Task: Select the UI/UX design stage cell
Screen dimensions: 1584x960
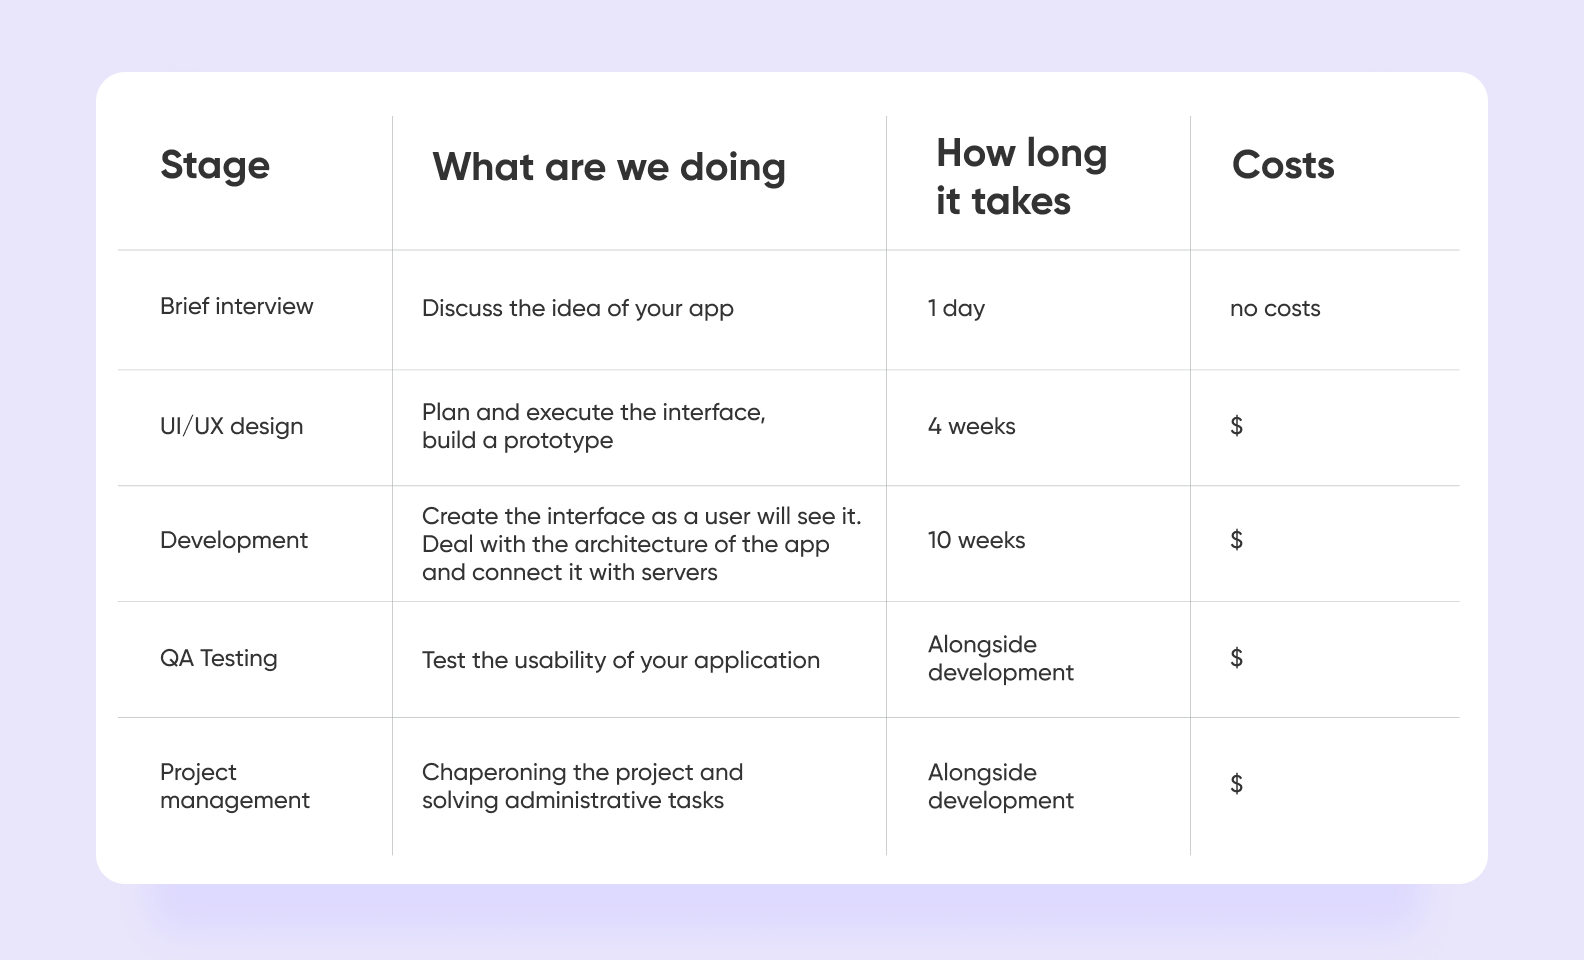Action: [232, 426]
